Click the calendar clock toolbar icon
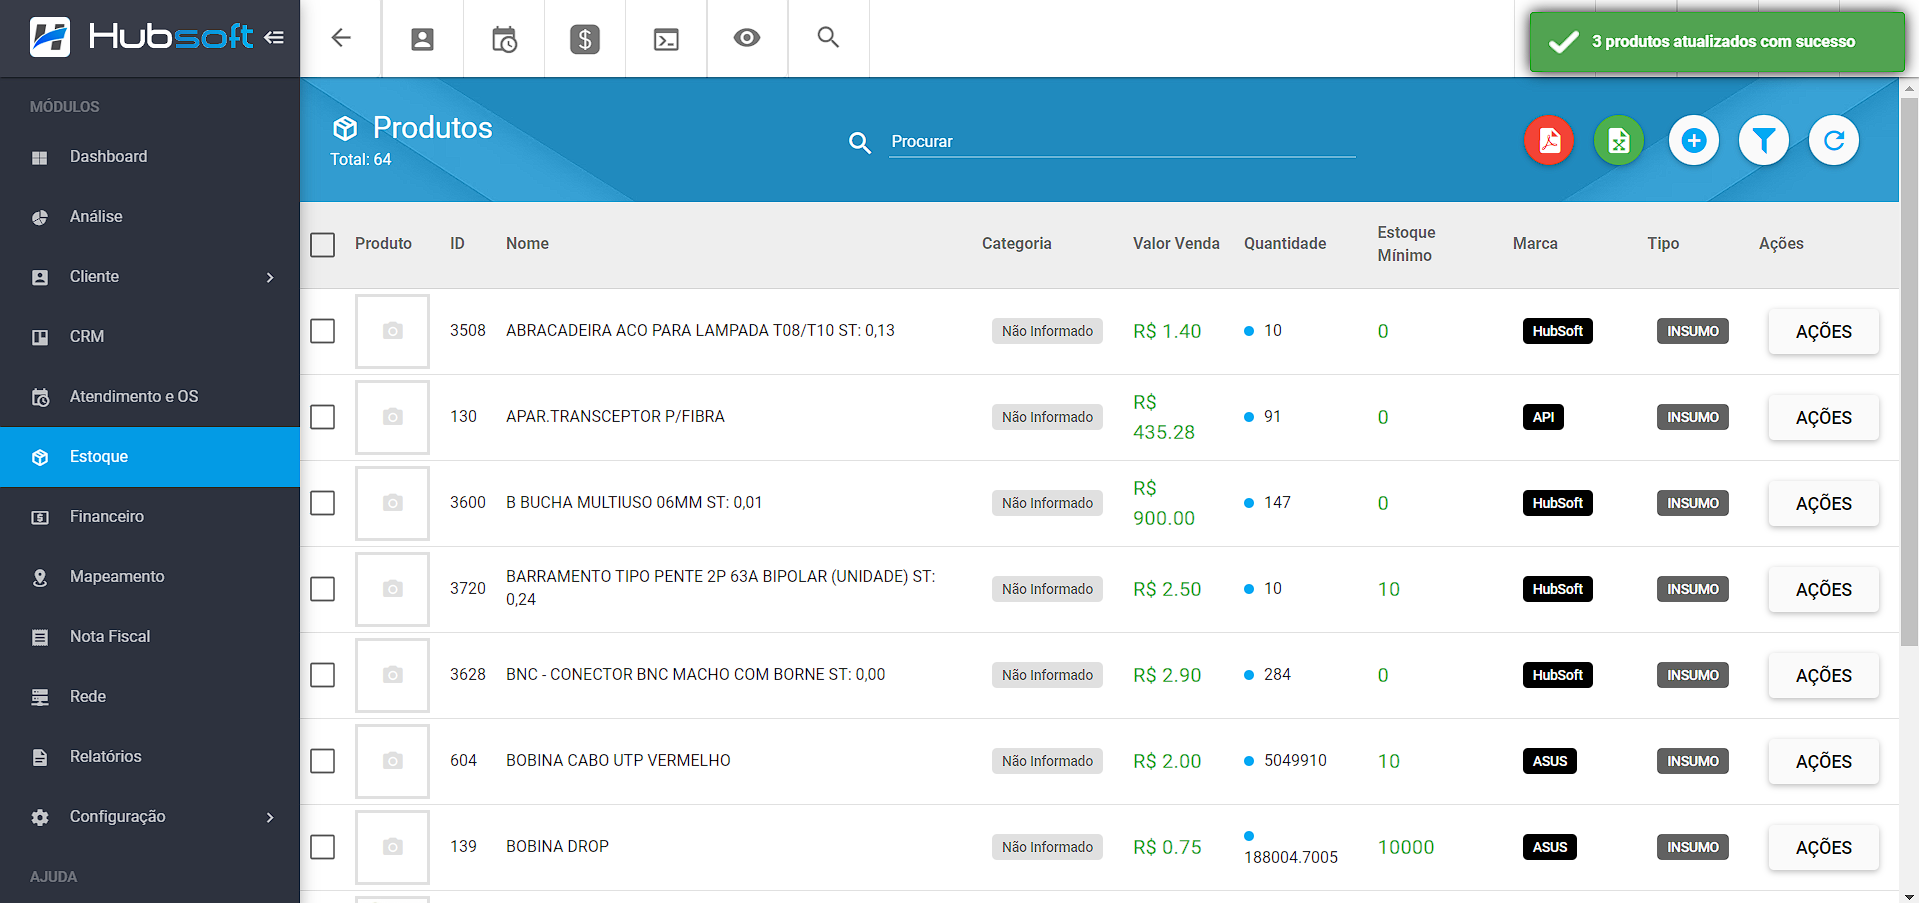Screen dimensions: 1919x903 (504, 39)
